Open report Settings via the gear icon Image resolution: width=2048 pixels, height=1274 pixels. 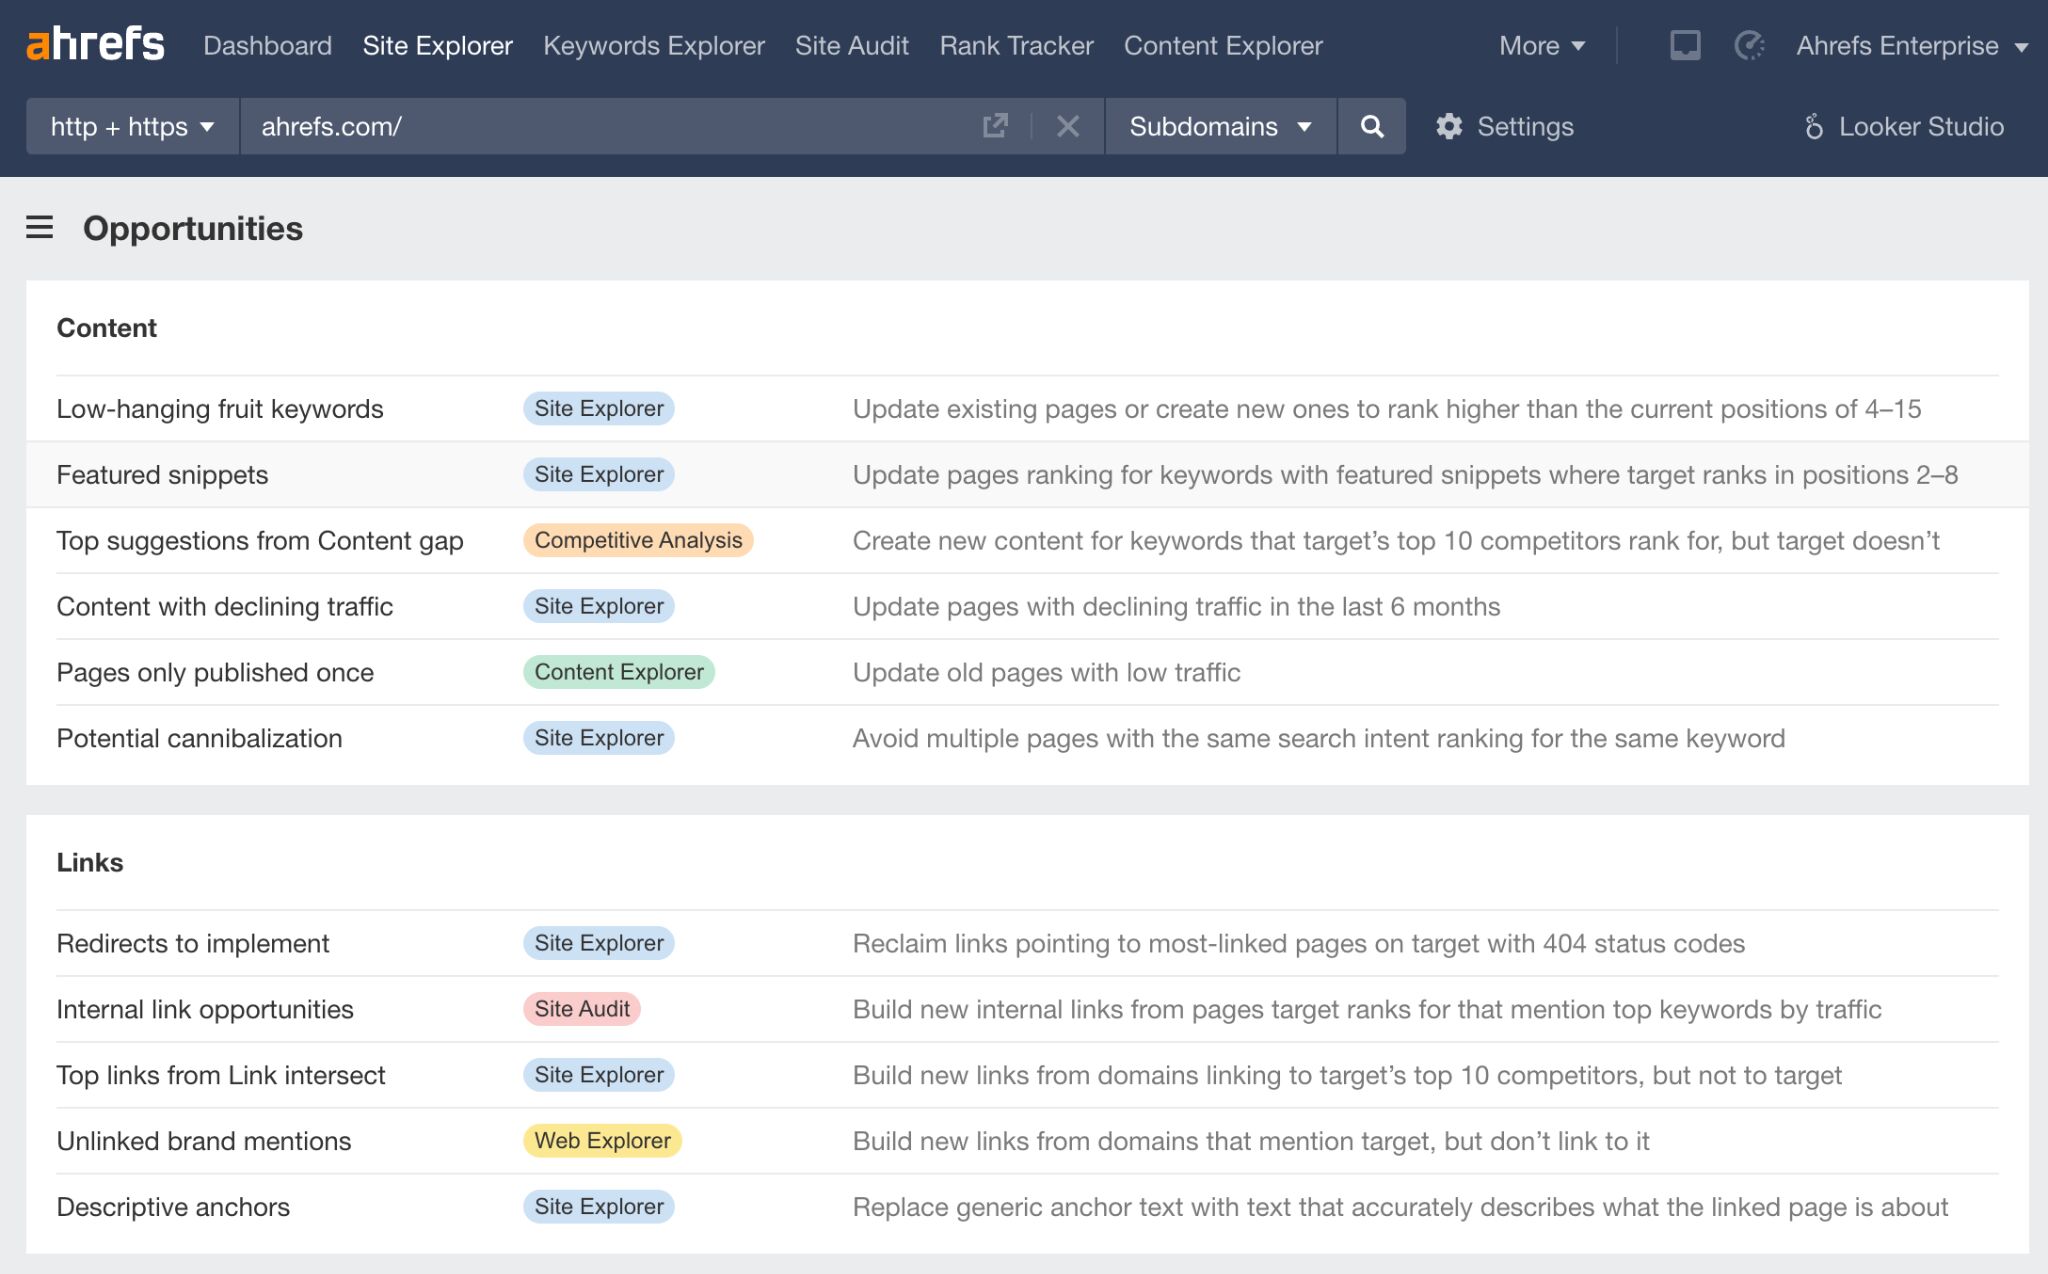click(1447, 126)
